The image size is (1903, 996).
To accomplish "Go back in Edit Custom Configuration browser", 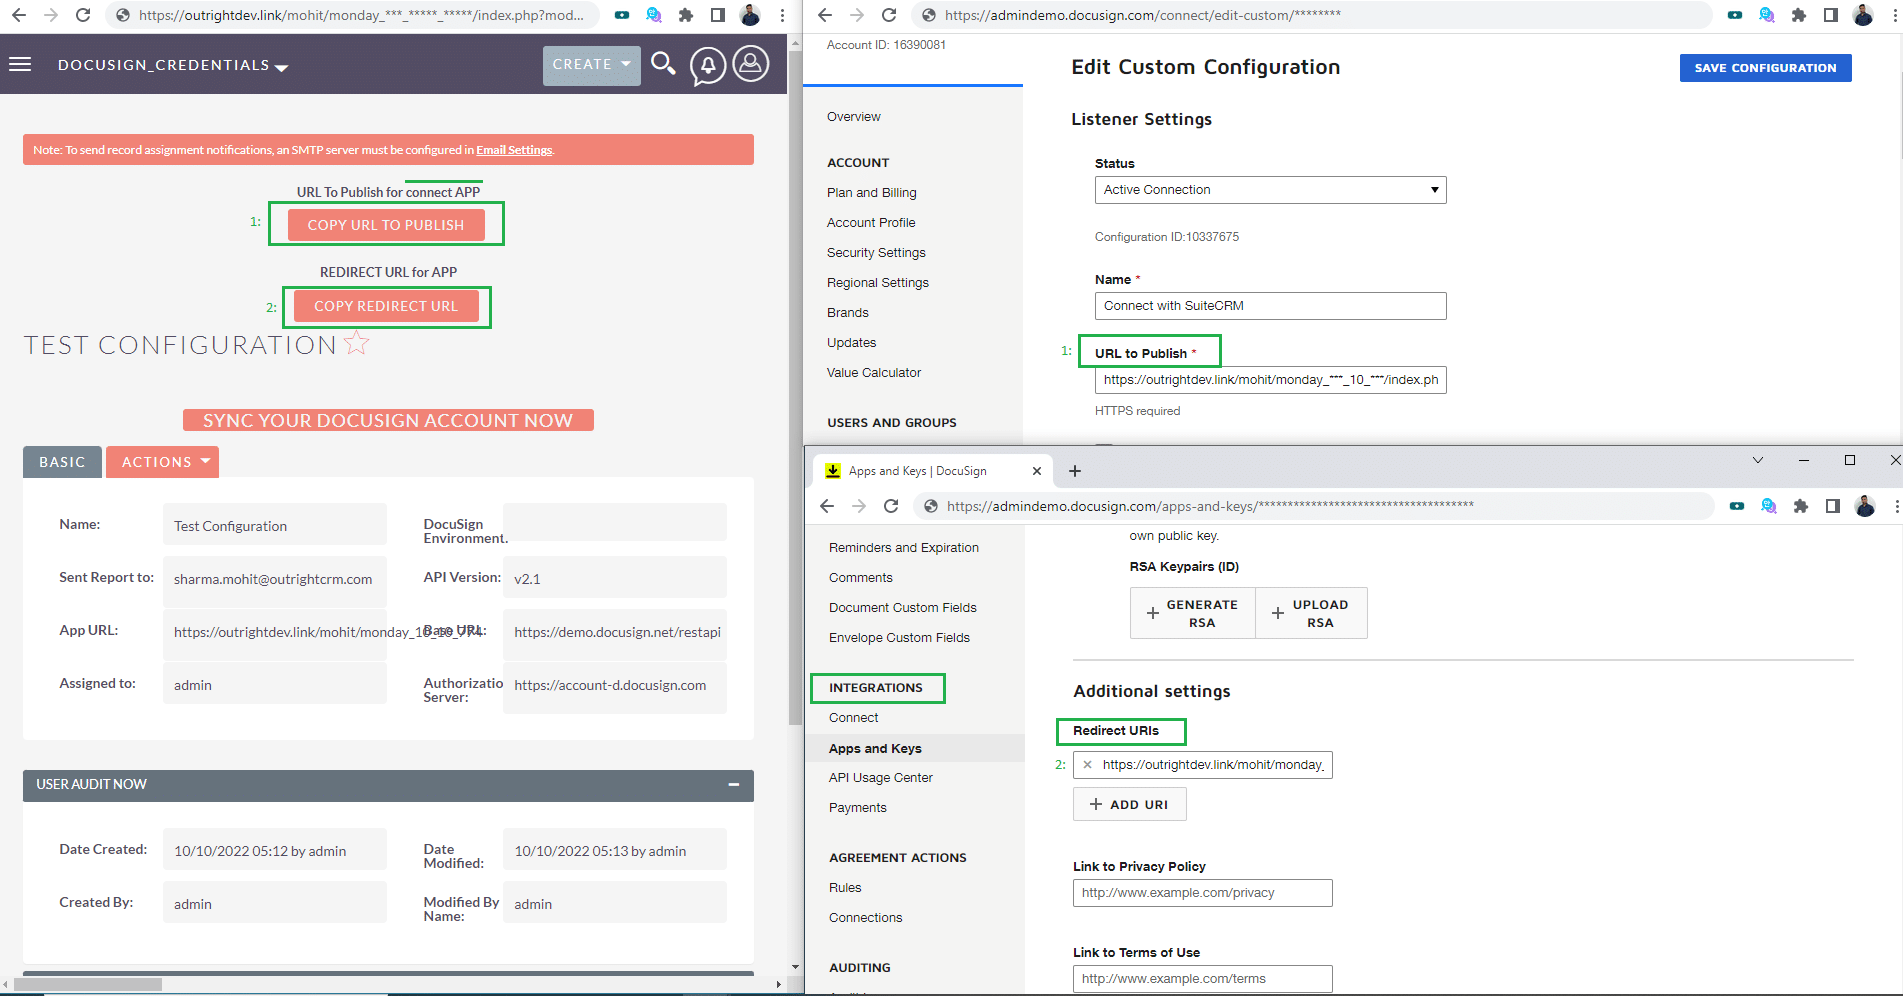I will [x=825, y=15].
